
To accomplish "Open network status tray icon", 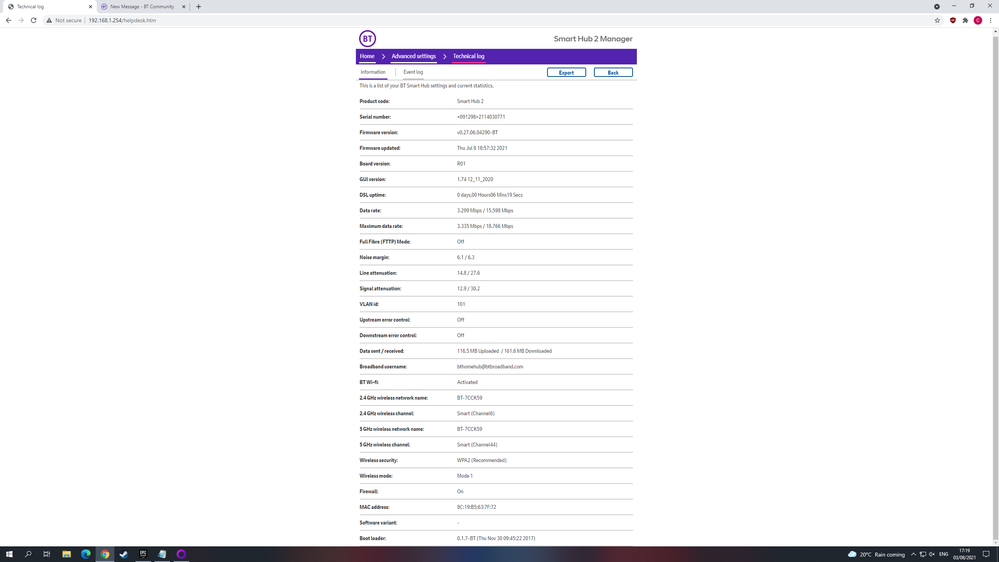I will coord(923,554).
